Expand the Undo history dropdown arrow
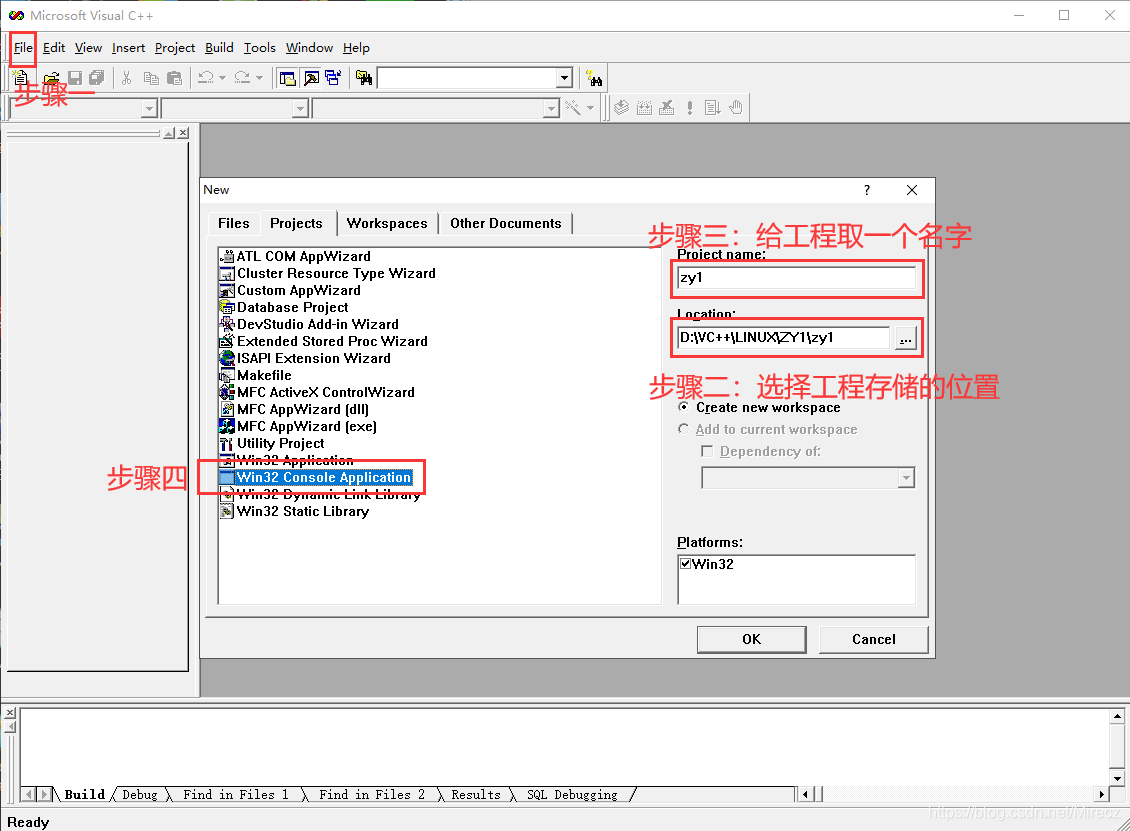The image size is (1130, 831). (222, 78)
